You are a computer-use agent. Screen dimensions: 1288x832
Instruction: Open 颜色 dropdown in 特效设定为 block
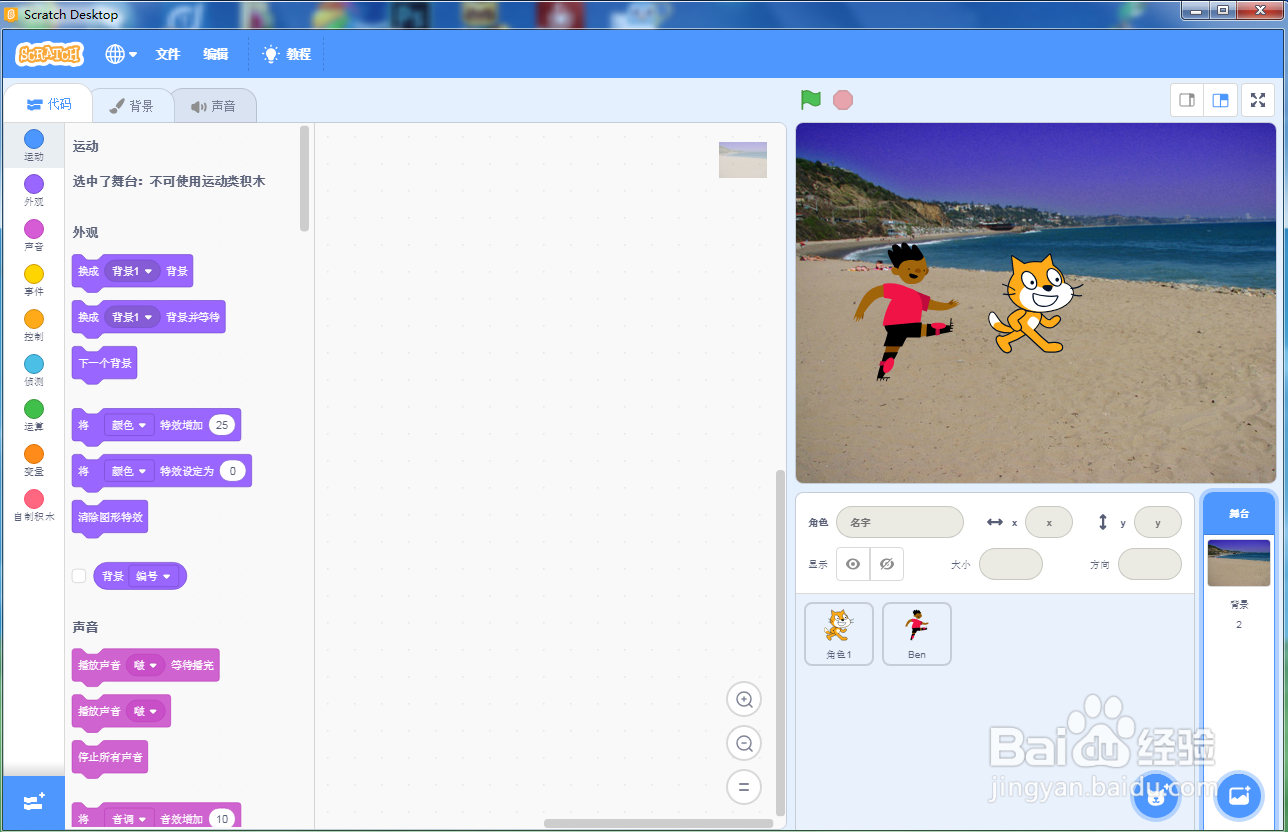[129, 471]
